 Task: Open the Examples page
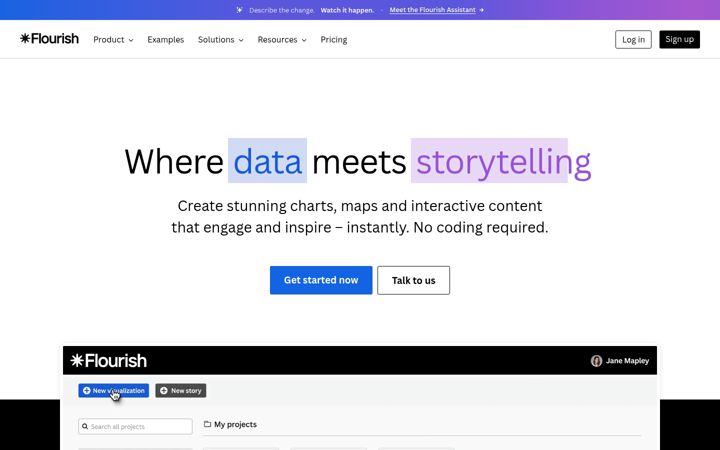[166, 39]
